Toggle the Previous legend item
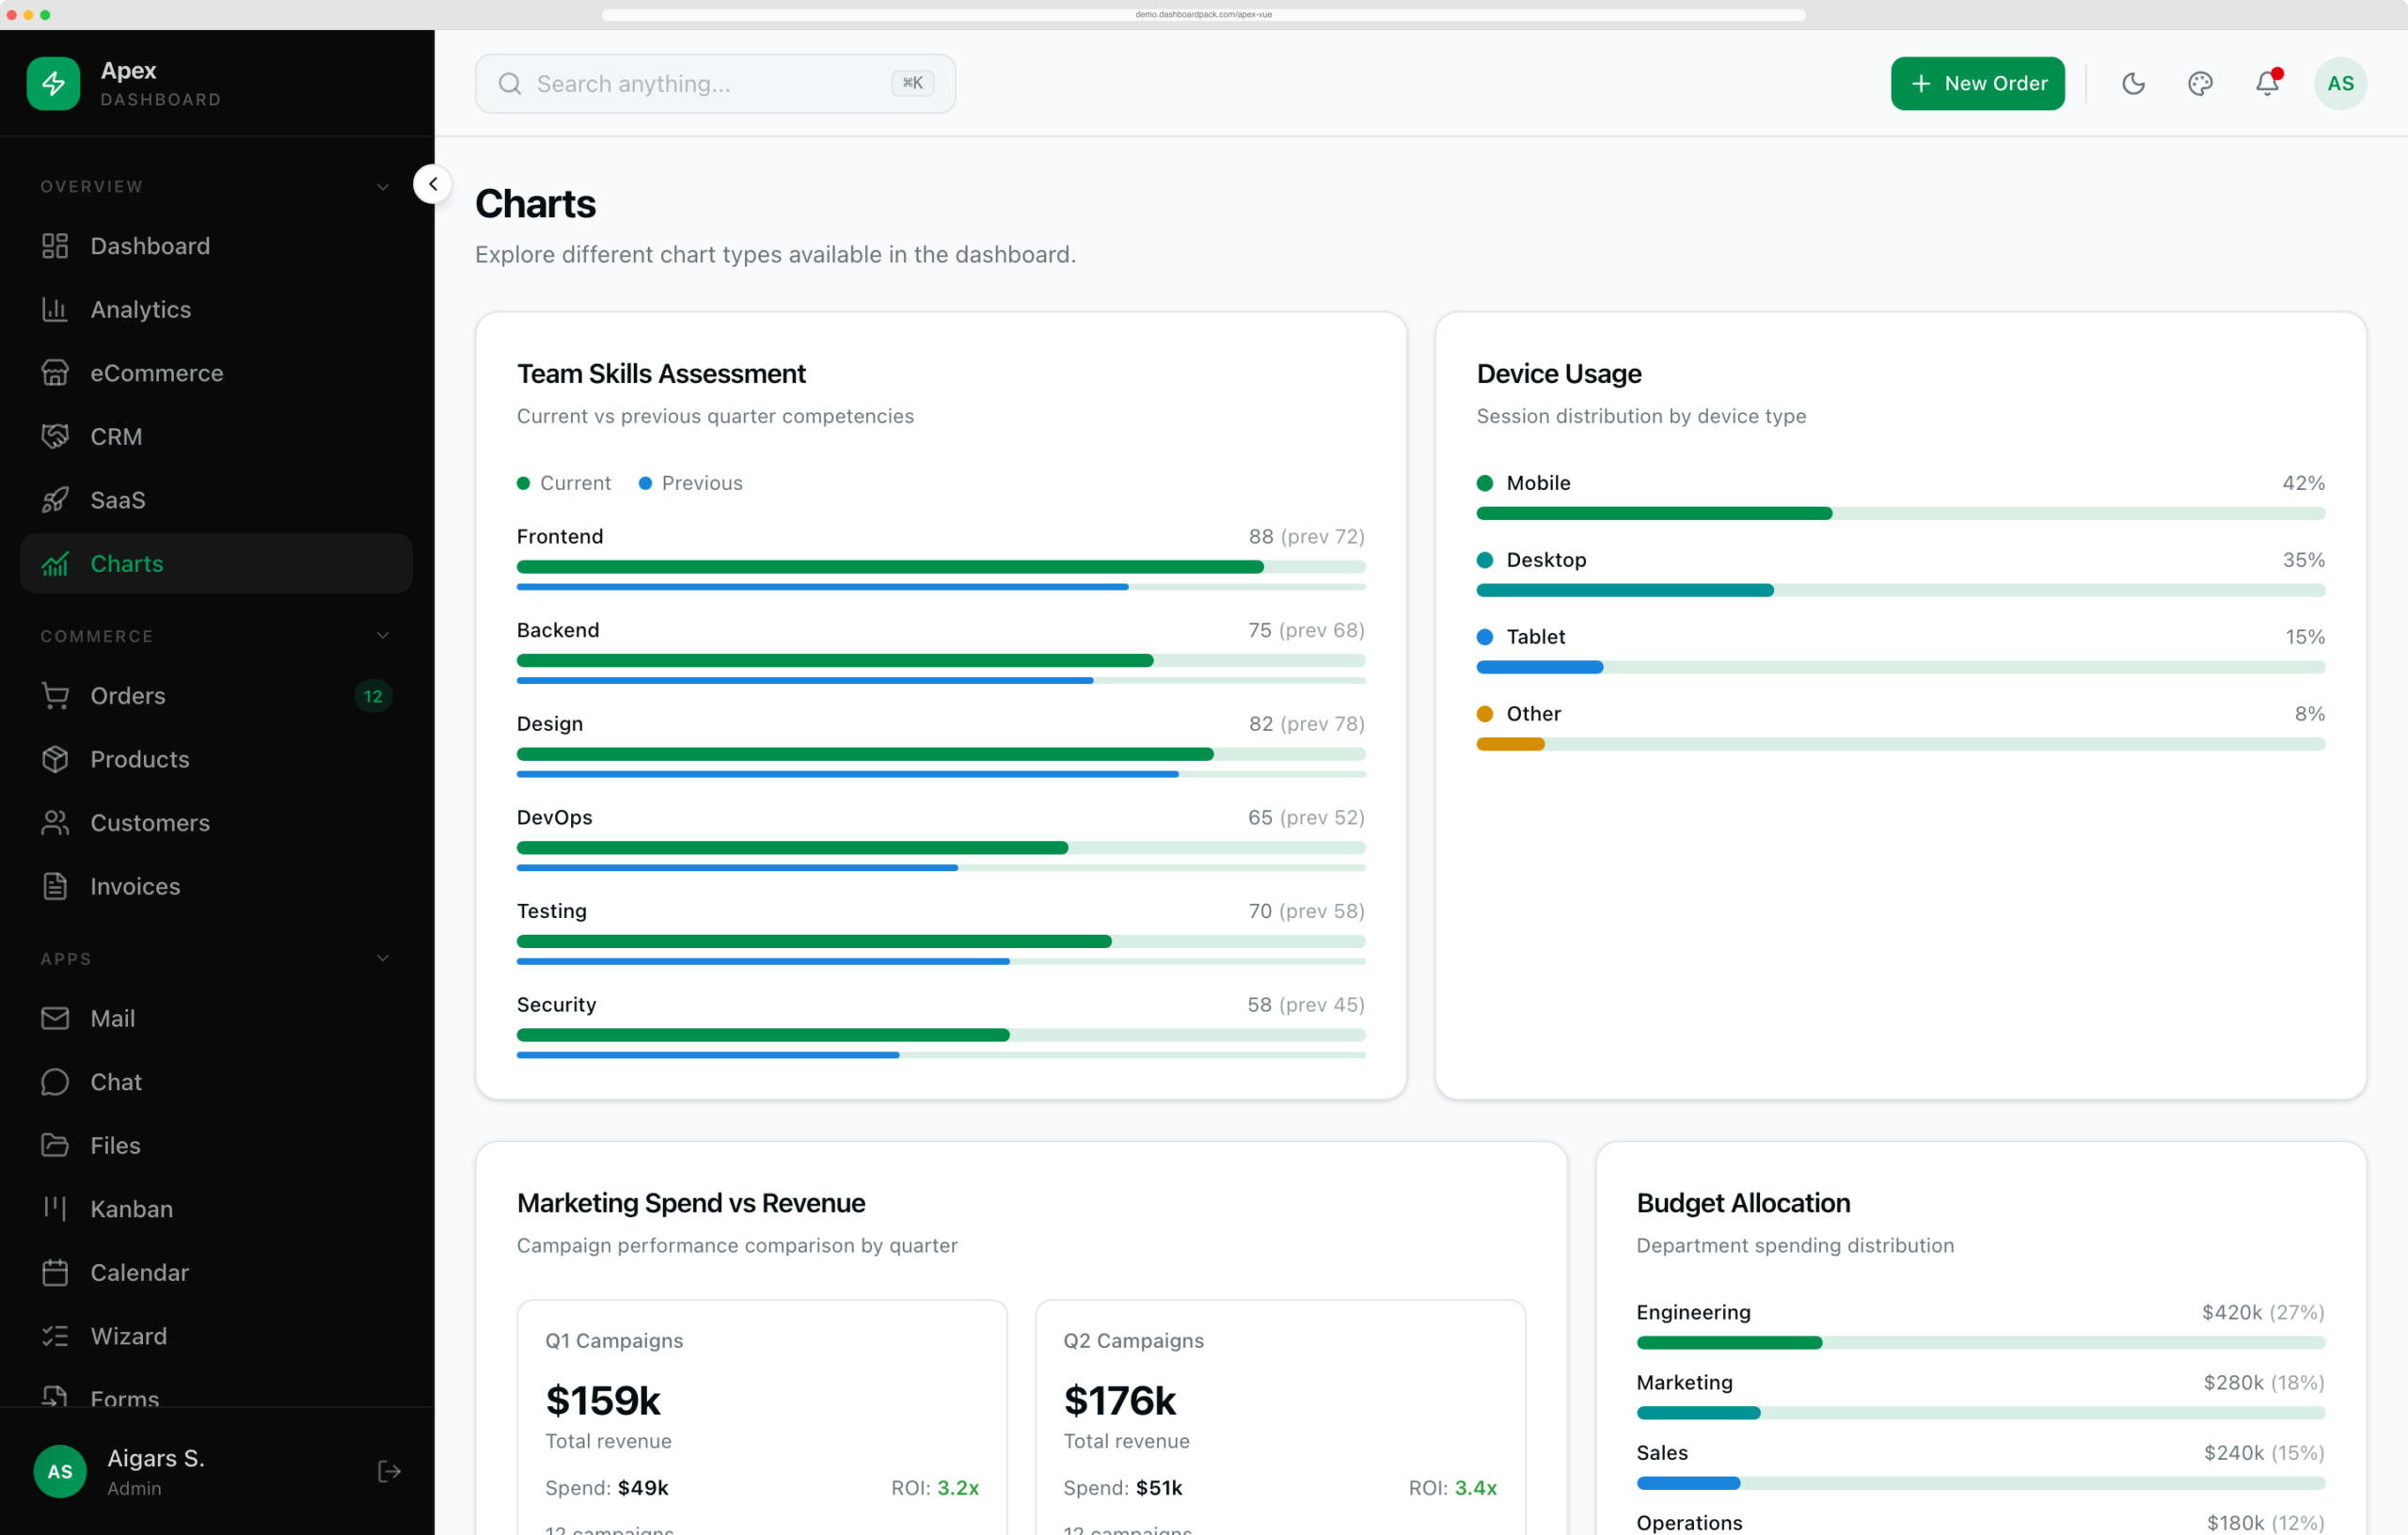 691,483
